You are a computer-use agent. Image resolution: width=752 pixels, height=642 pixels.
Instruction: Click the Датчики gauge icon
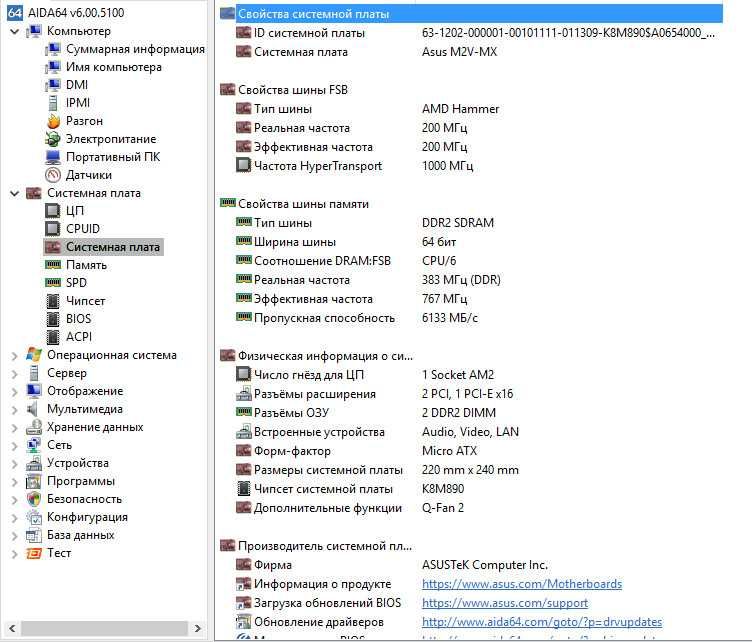pyautogui.click(x=53, y=175)
